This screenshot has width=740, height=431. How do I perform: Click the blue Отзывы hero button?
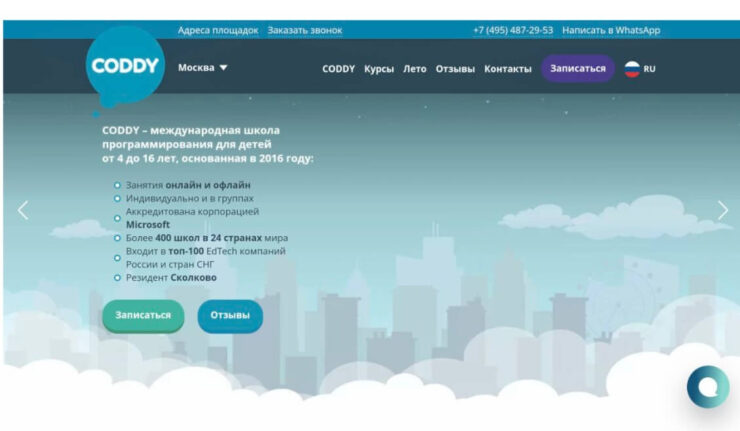point(230,315)
